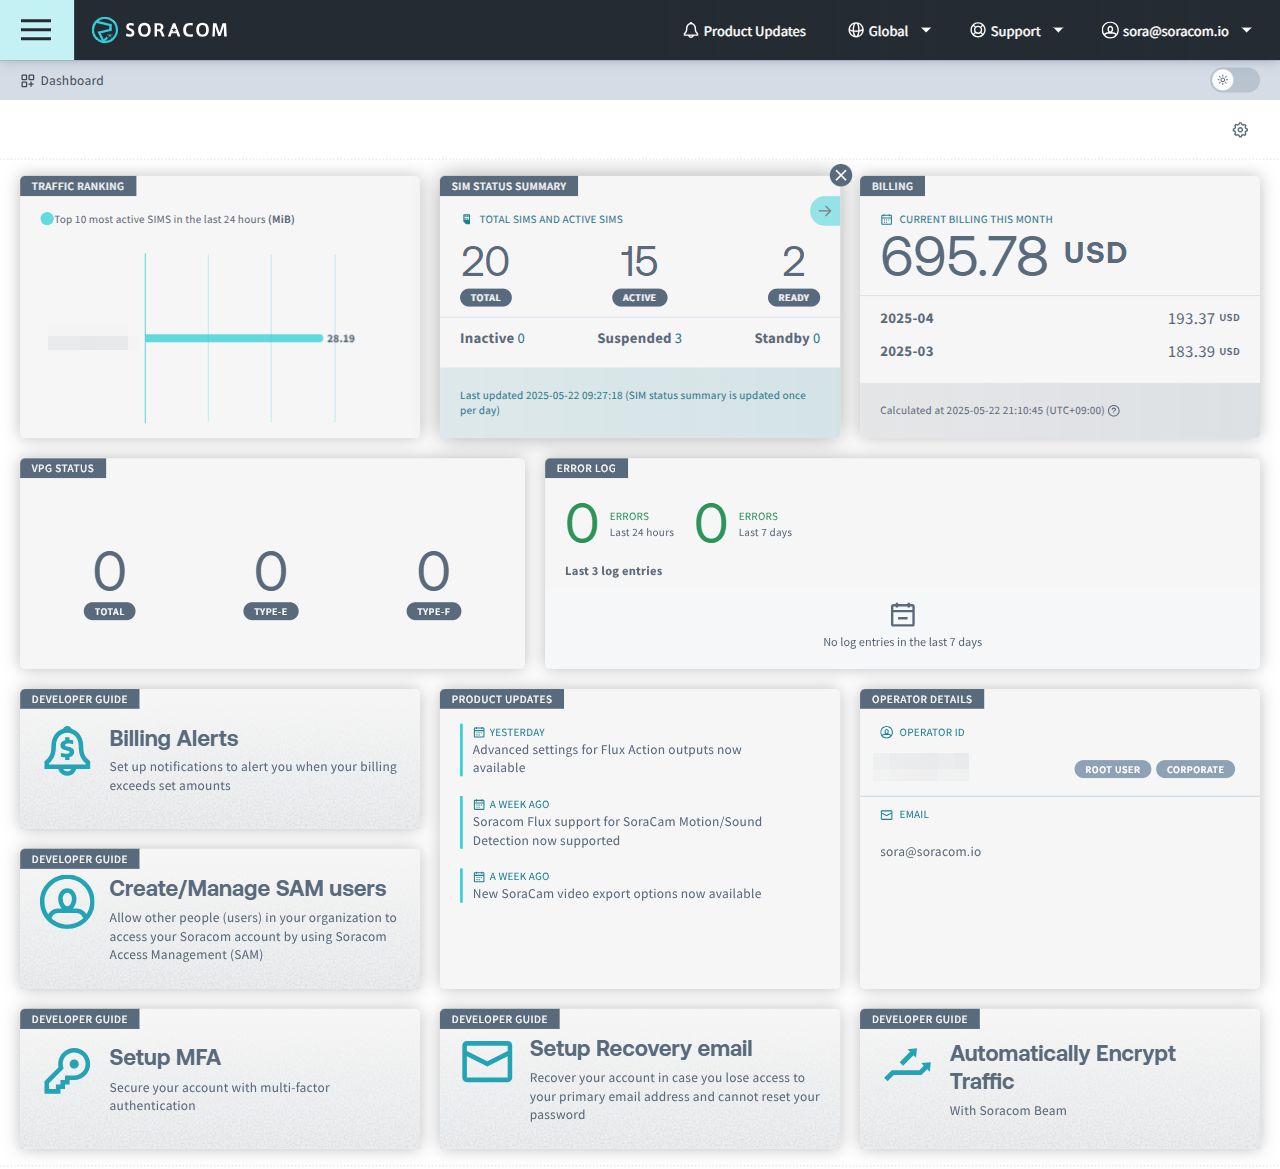Expand the Support menu

point(1016,30)
